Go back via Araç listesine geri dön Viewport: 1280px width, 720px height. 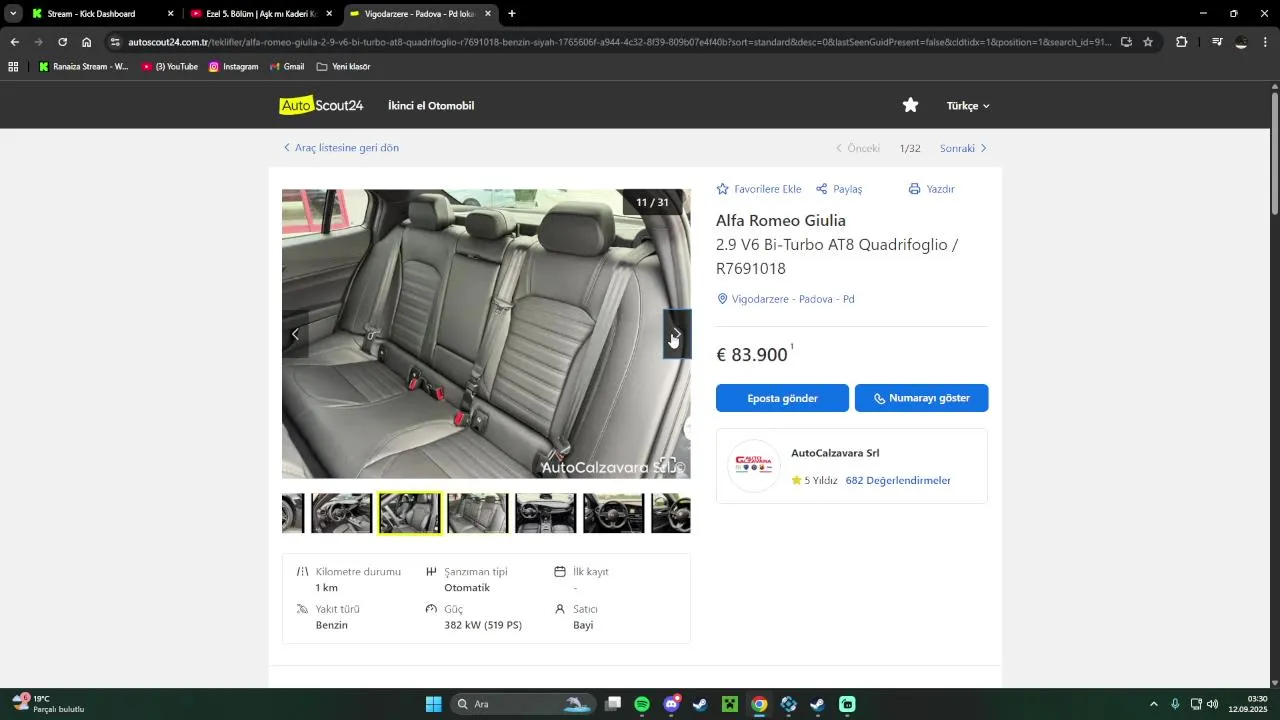pyautogui.click(x=341, y=148)
